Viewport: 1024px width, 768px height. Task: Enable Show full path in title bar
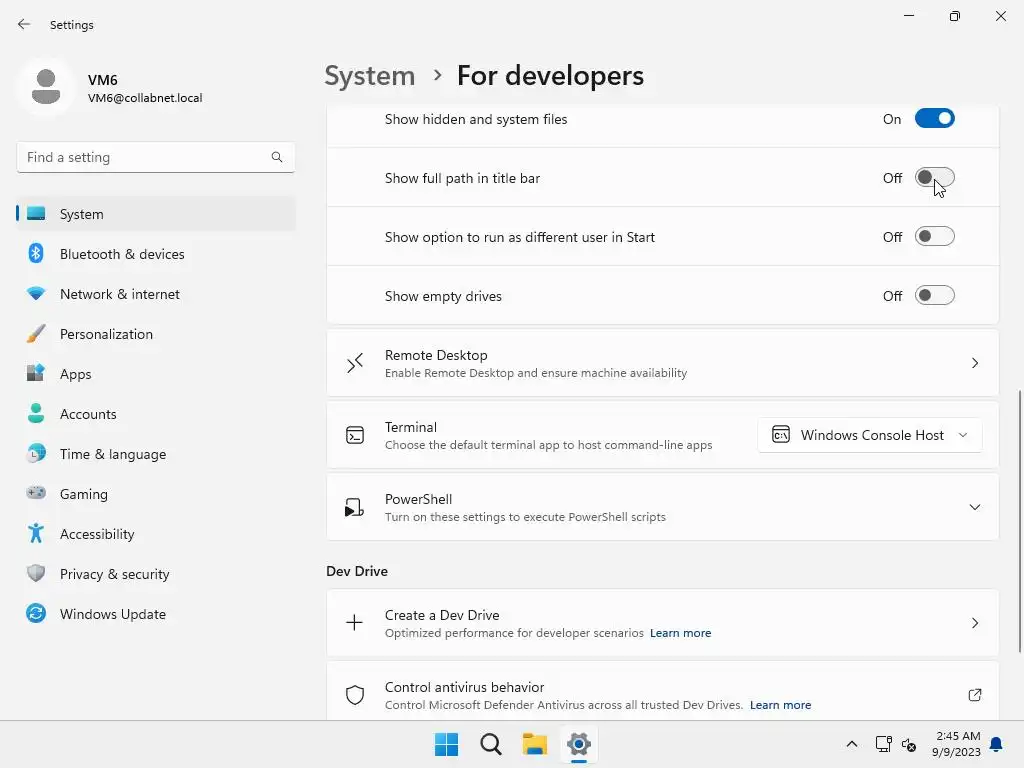tap(935, 178)
